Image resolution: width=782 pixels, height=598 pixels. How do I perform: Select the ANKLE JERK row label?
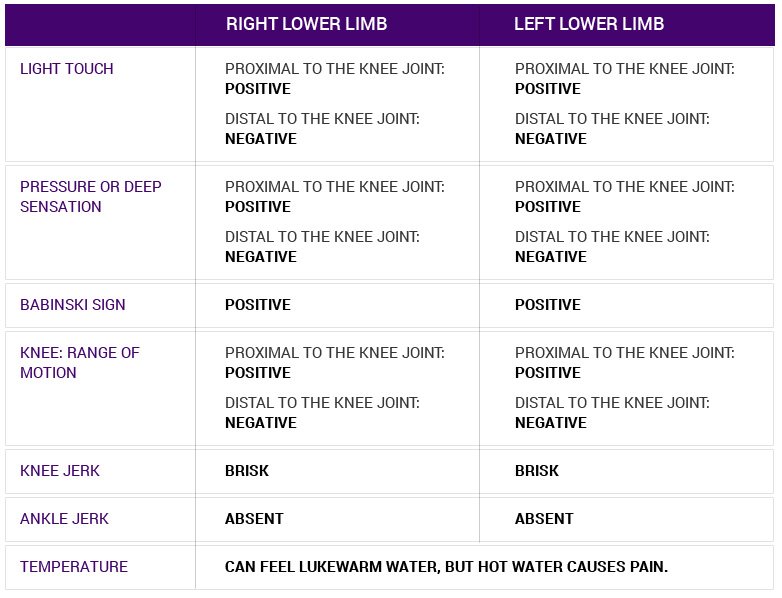click(x=64, y=519)
